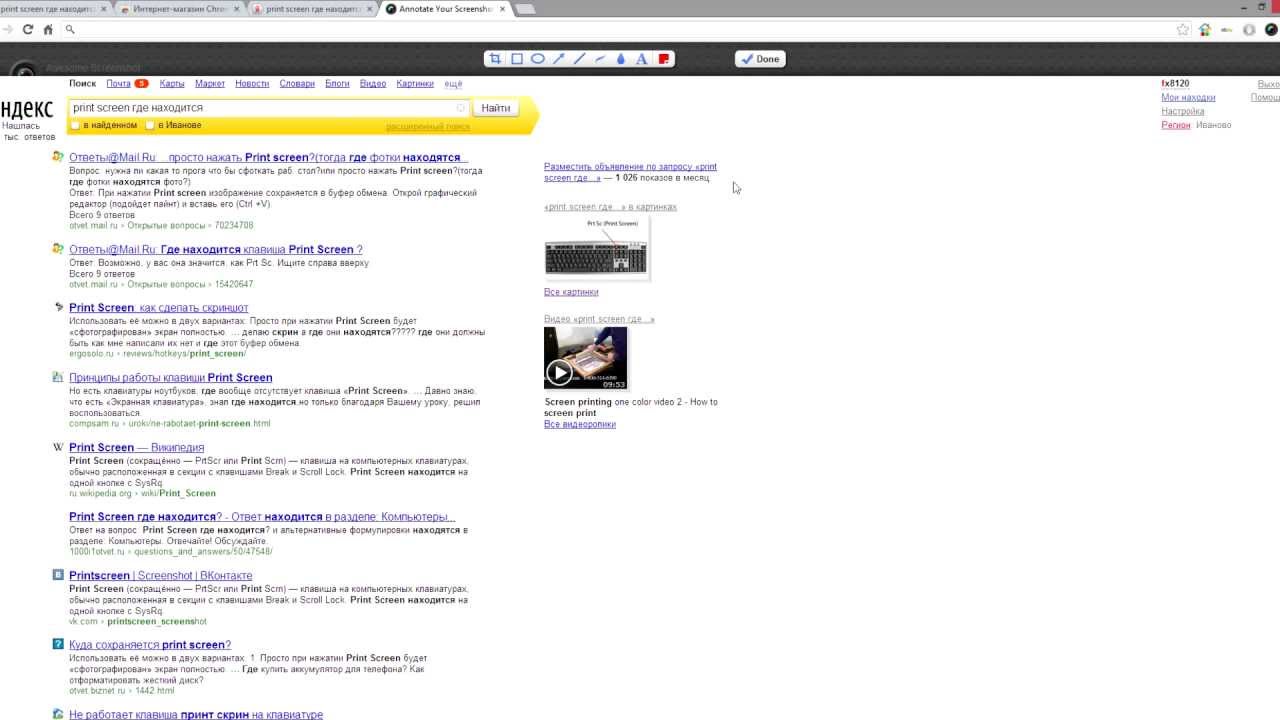Open the 'Картинки' service link
The width and height of the screenshot is (1280, 720).
[415, 84]
